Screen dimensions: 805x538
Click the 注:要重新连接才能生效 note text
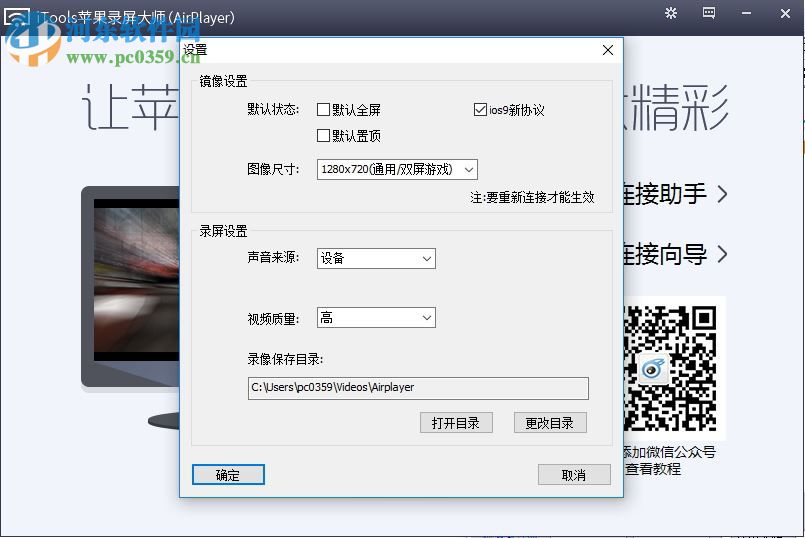pyautogui.click(x=532, y=197)
